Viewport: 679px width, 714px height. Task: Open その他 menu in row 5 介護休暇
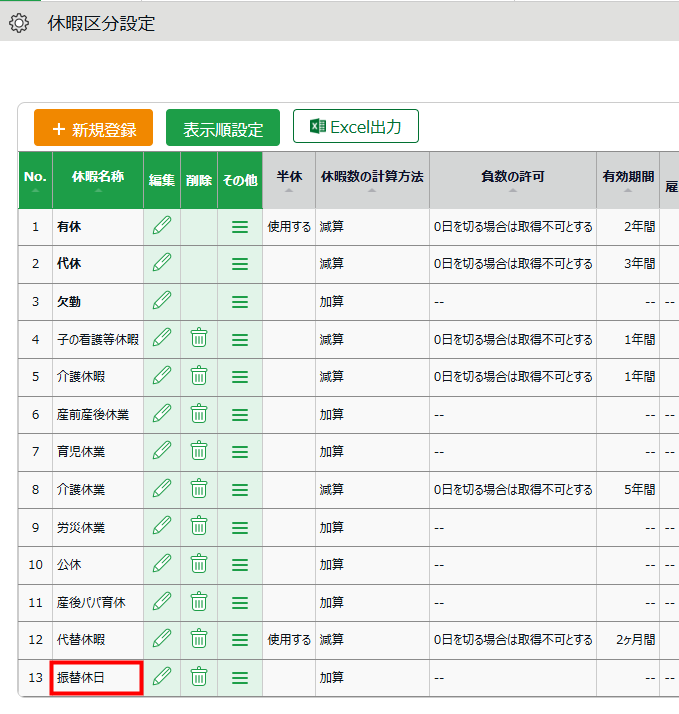(240, 377)
